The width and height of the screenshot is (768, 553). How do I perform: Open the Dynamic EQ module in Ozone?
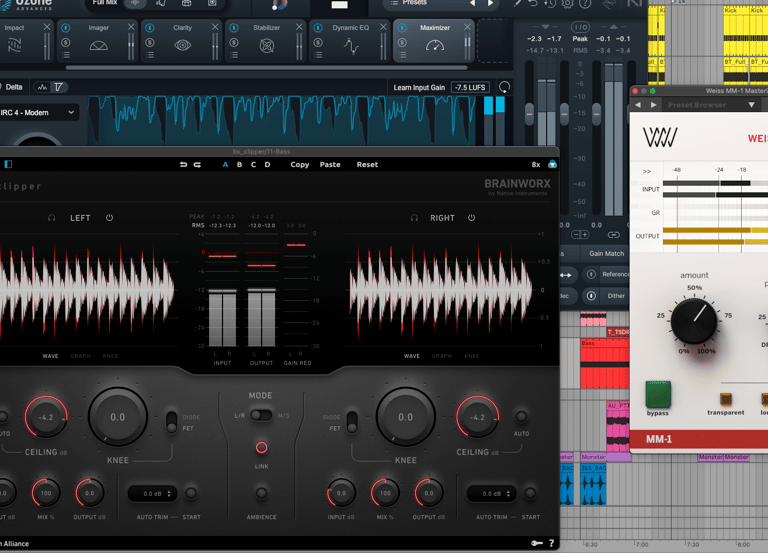(x=351, y=41)
